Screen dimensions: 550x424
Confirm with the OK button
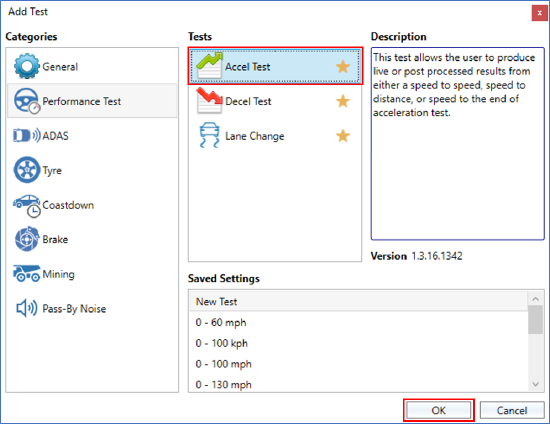coord(438,410)
